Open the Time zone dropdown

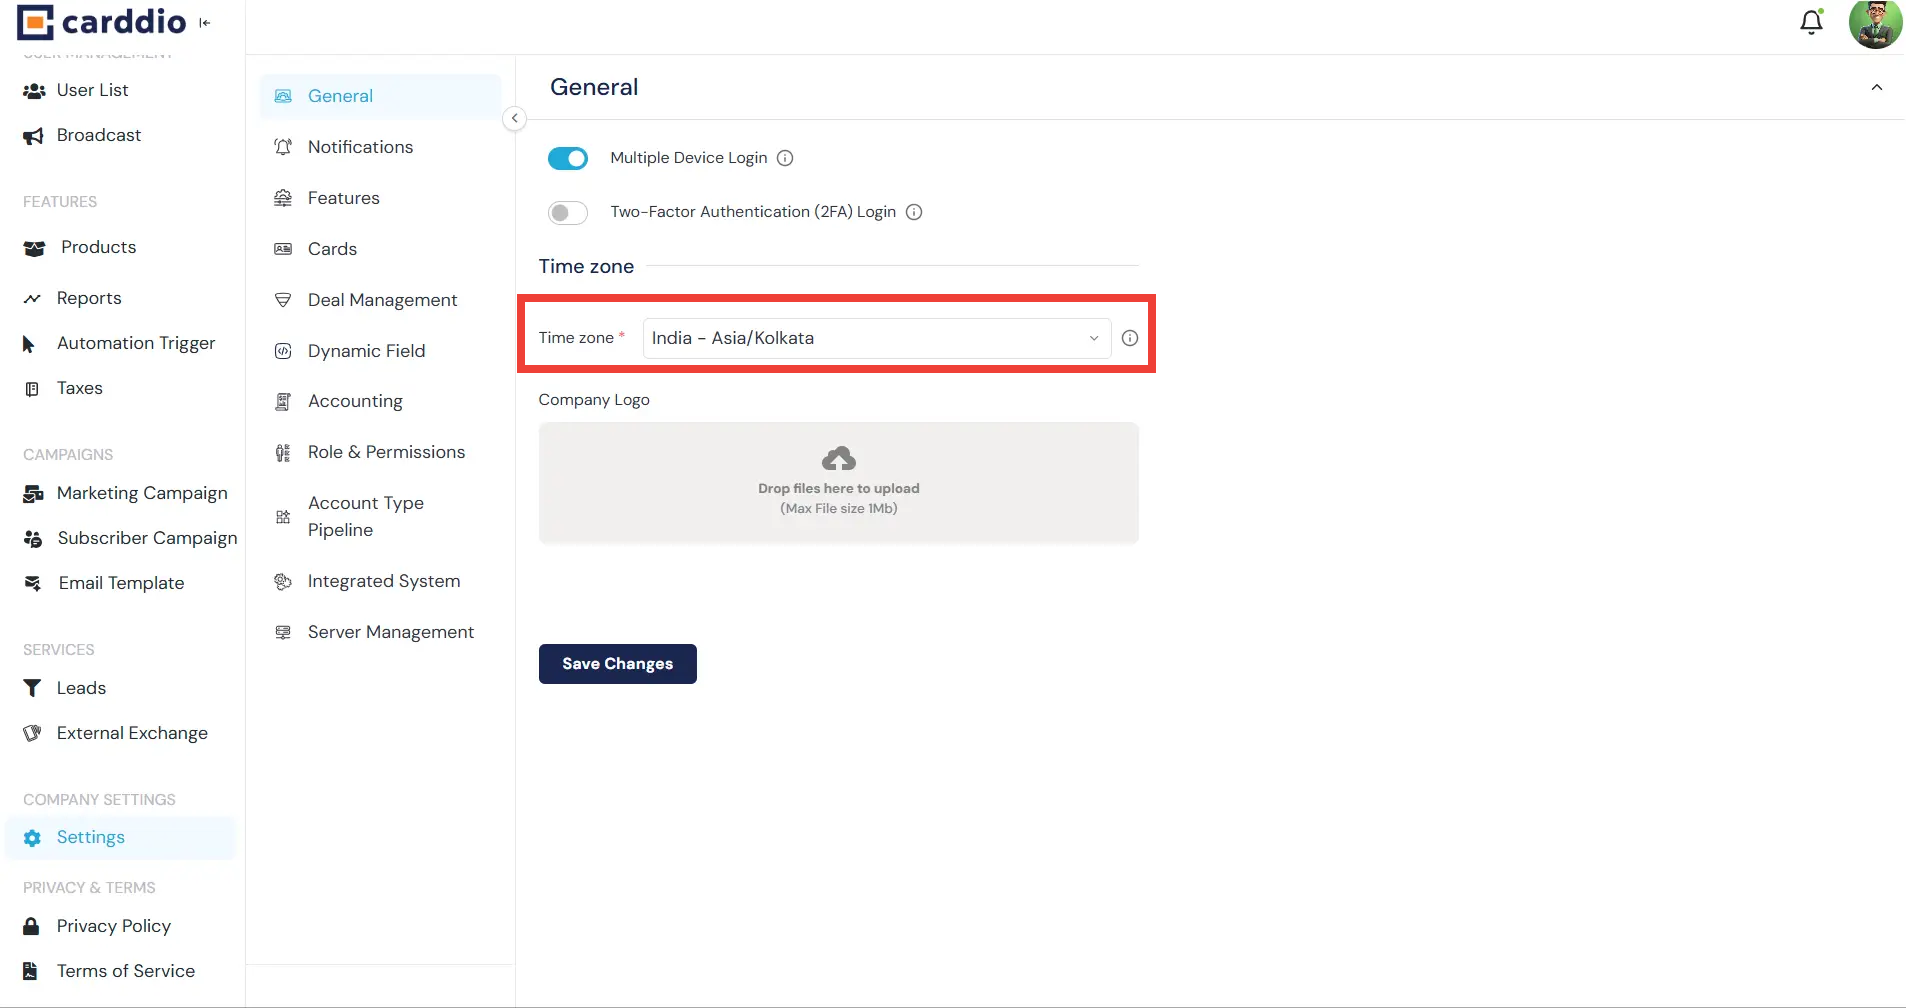(x=875, y=338)
